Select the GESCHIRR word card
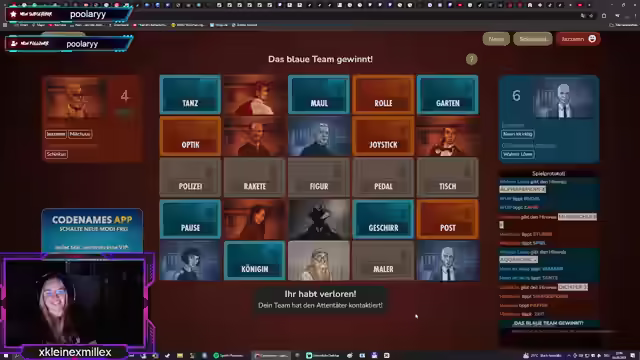 [x=383, y=219]
